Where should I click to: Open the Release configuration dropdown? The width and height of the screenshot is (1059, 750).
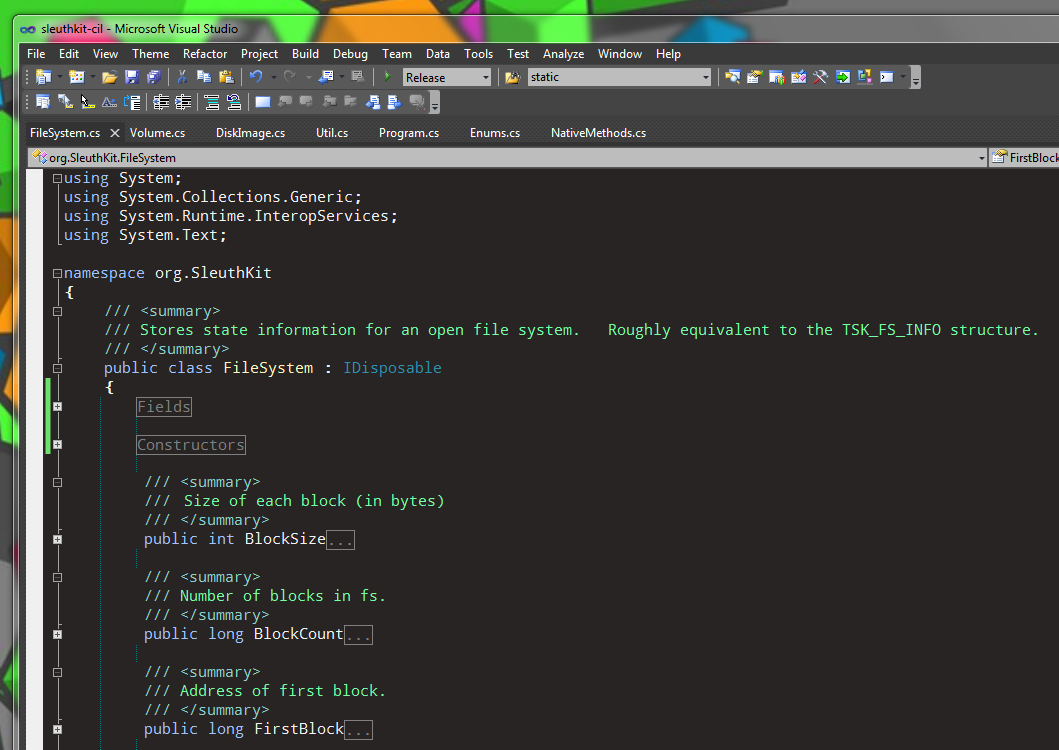click(486, 77)
